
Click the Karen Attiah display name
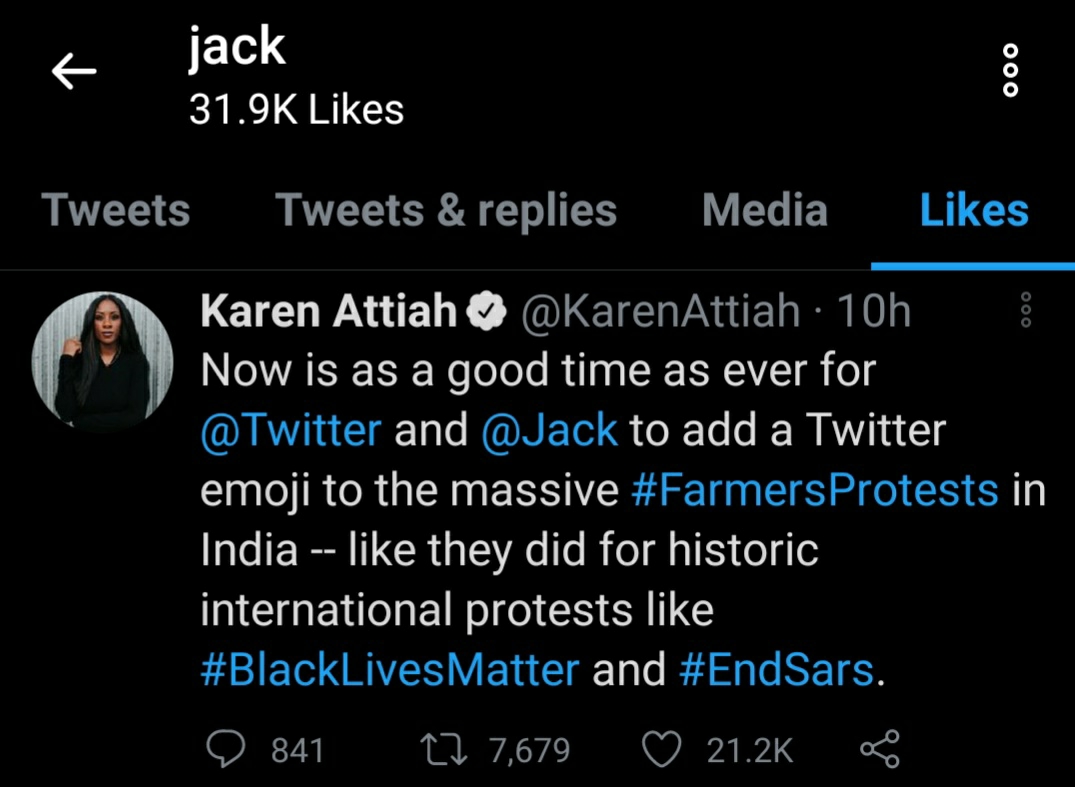click(x=329, y=313)
